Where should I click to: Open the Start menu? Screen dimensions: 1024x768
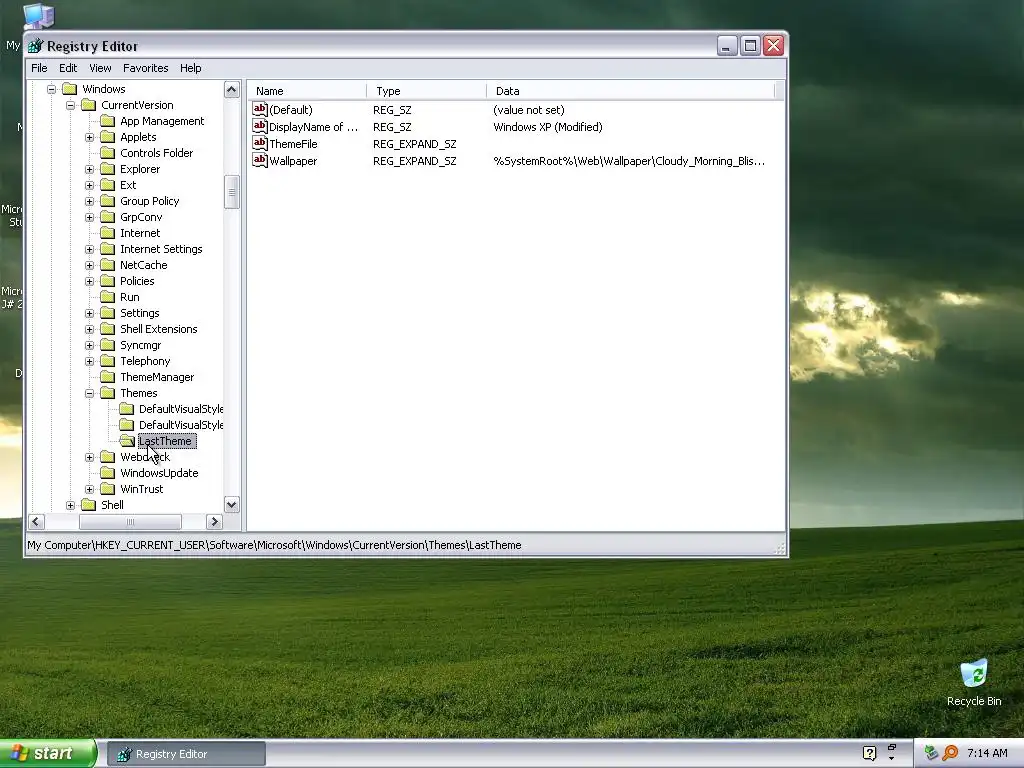pyautogui.click(x=48, y=753)
